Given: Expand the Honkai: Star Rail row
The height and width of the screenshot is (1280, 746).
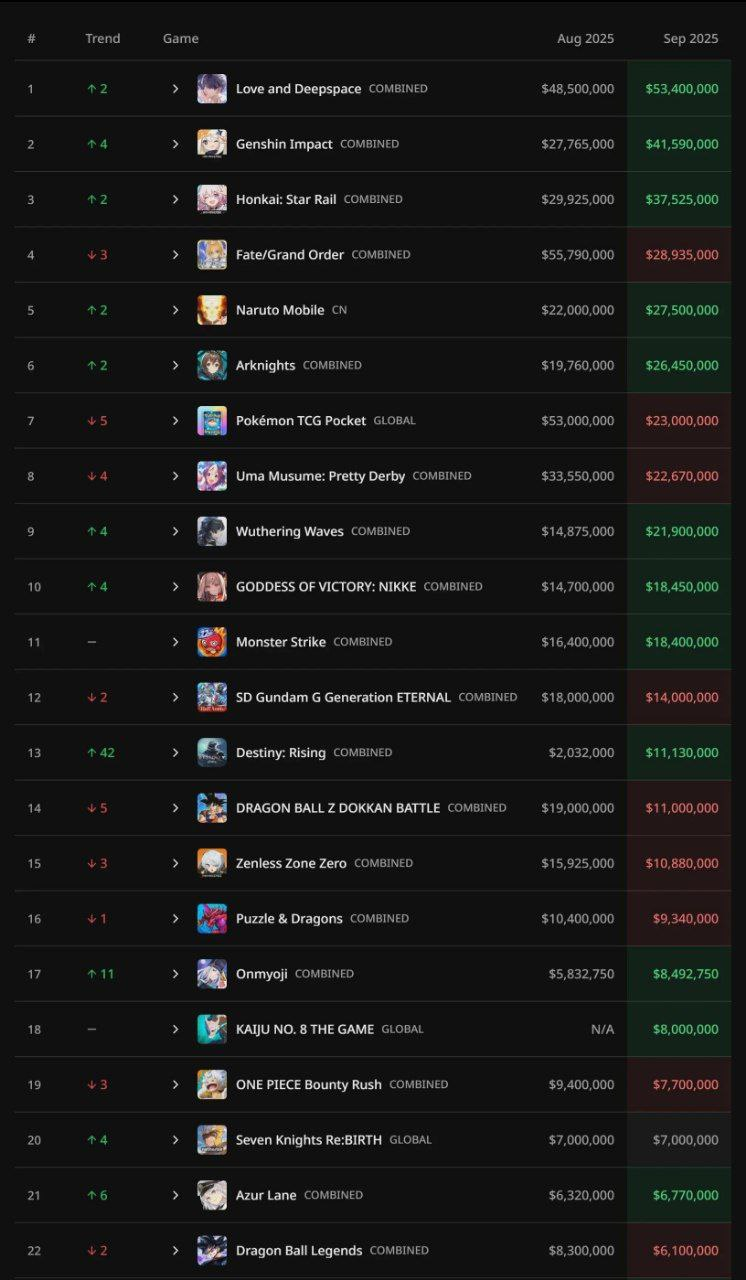Looking at the screenshot, I should coord(175,199).
